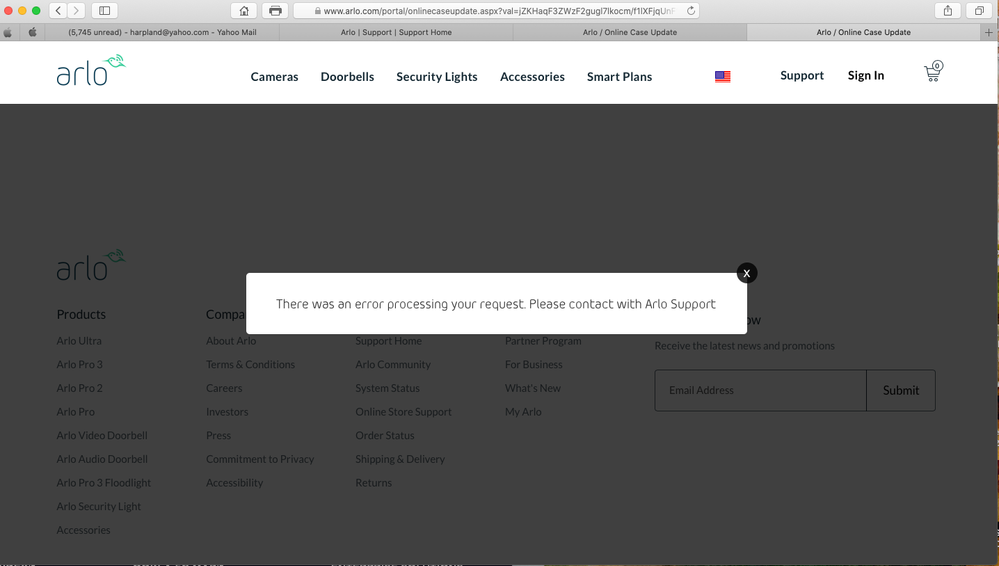The image size is (999, 566).
Task: Click the address bar URL field
Action: pos(496,11)
